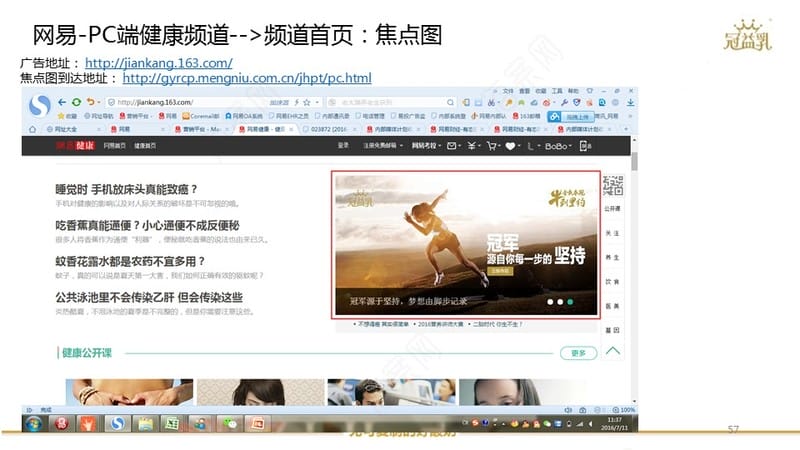
Task: Expand the BoBo dropdown
Action: tap(558, 146)
